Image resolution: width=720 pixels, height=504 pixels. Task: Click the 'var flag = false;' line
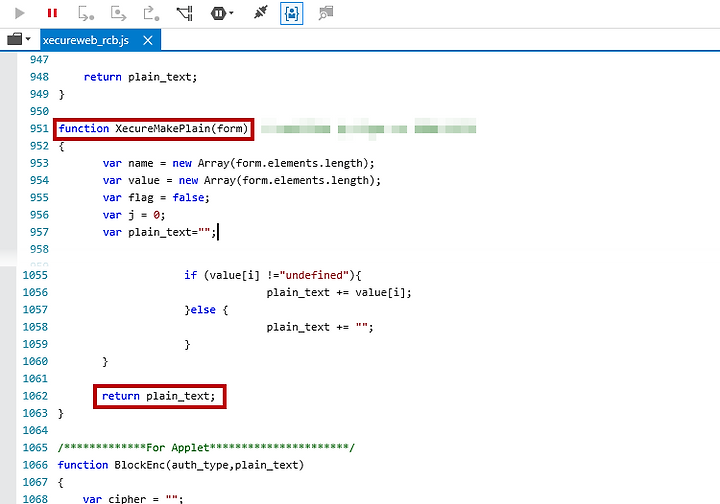[156, 198]
